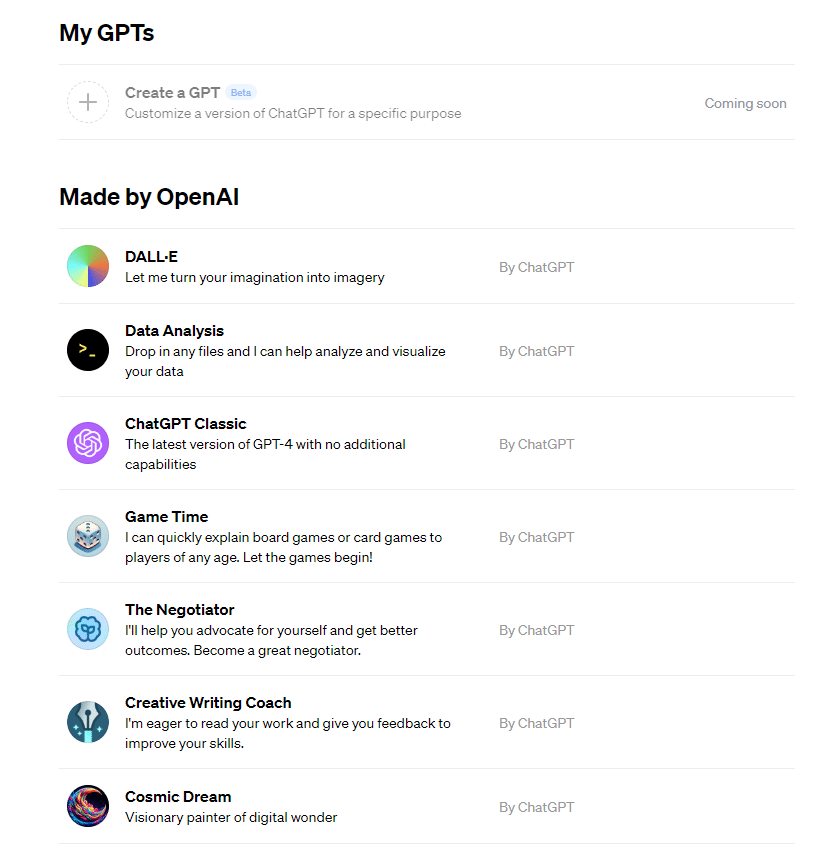The image size is (822, 852).
Task: Click the Creative Writing Coach pen icon
Action: 88,722
